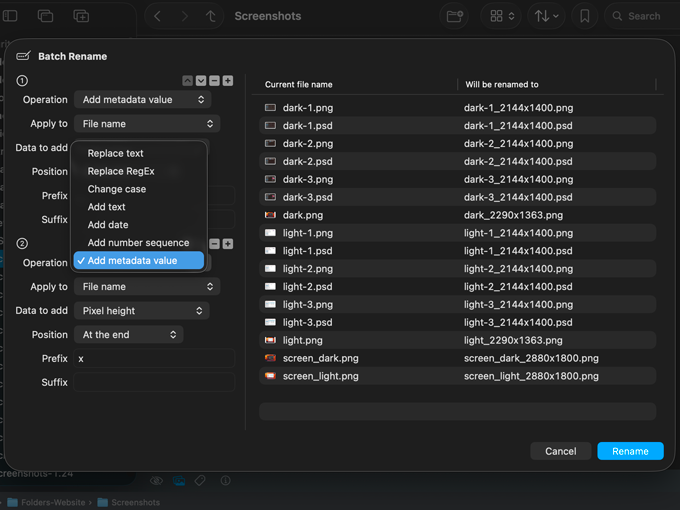Move step 1 down with the down arrow
The width and height of the screenshot is (680, 510).
[201, 80]
